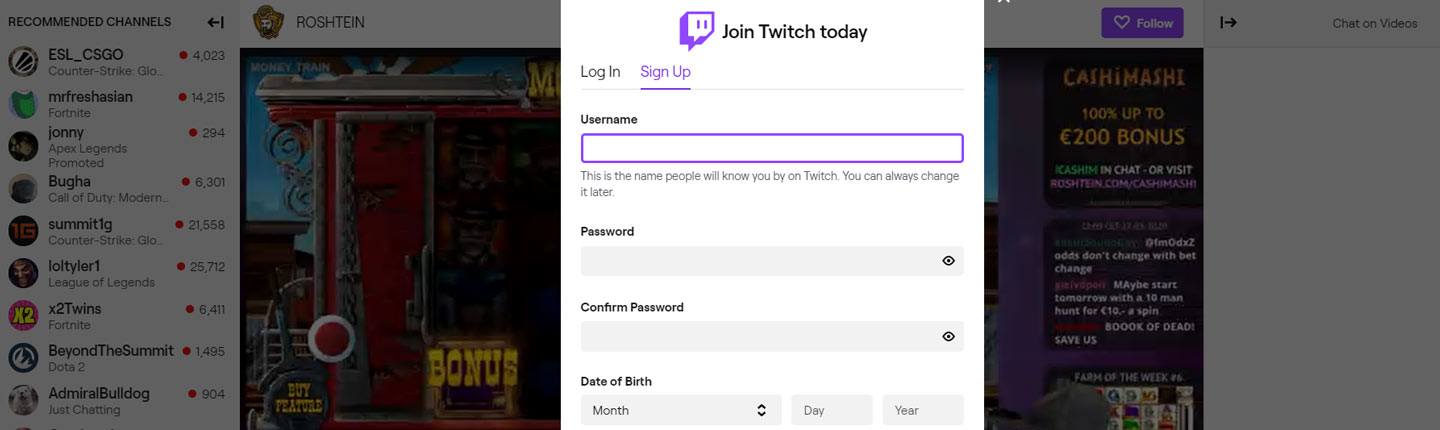Screen dimensions: 1440x430
Task: Click the Day of birth field
Action: tap(832, 410)
